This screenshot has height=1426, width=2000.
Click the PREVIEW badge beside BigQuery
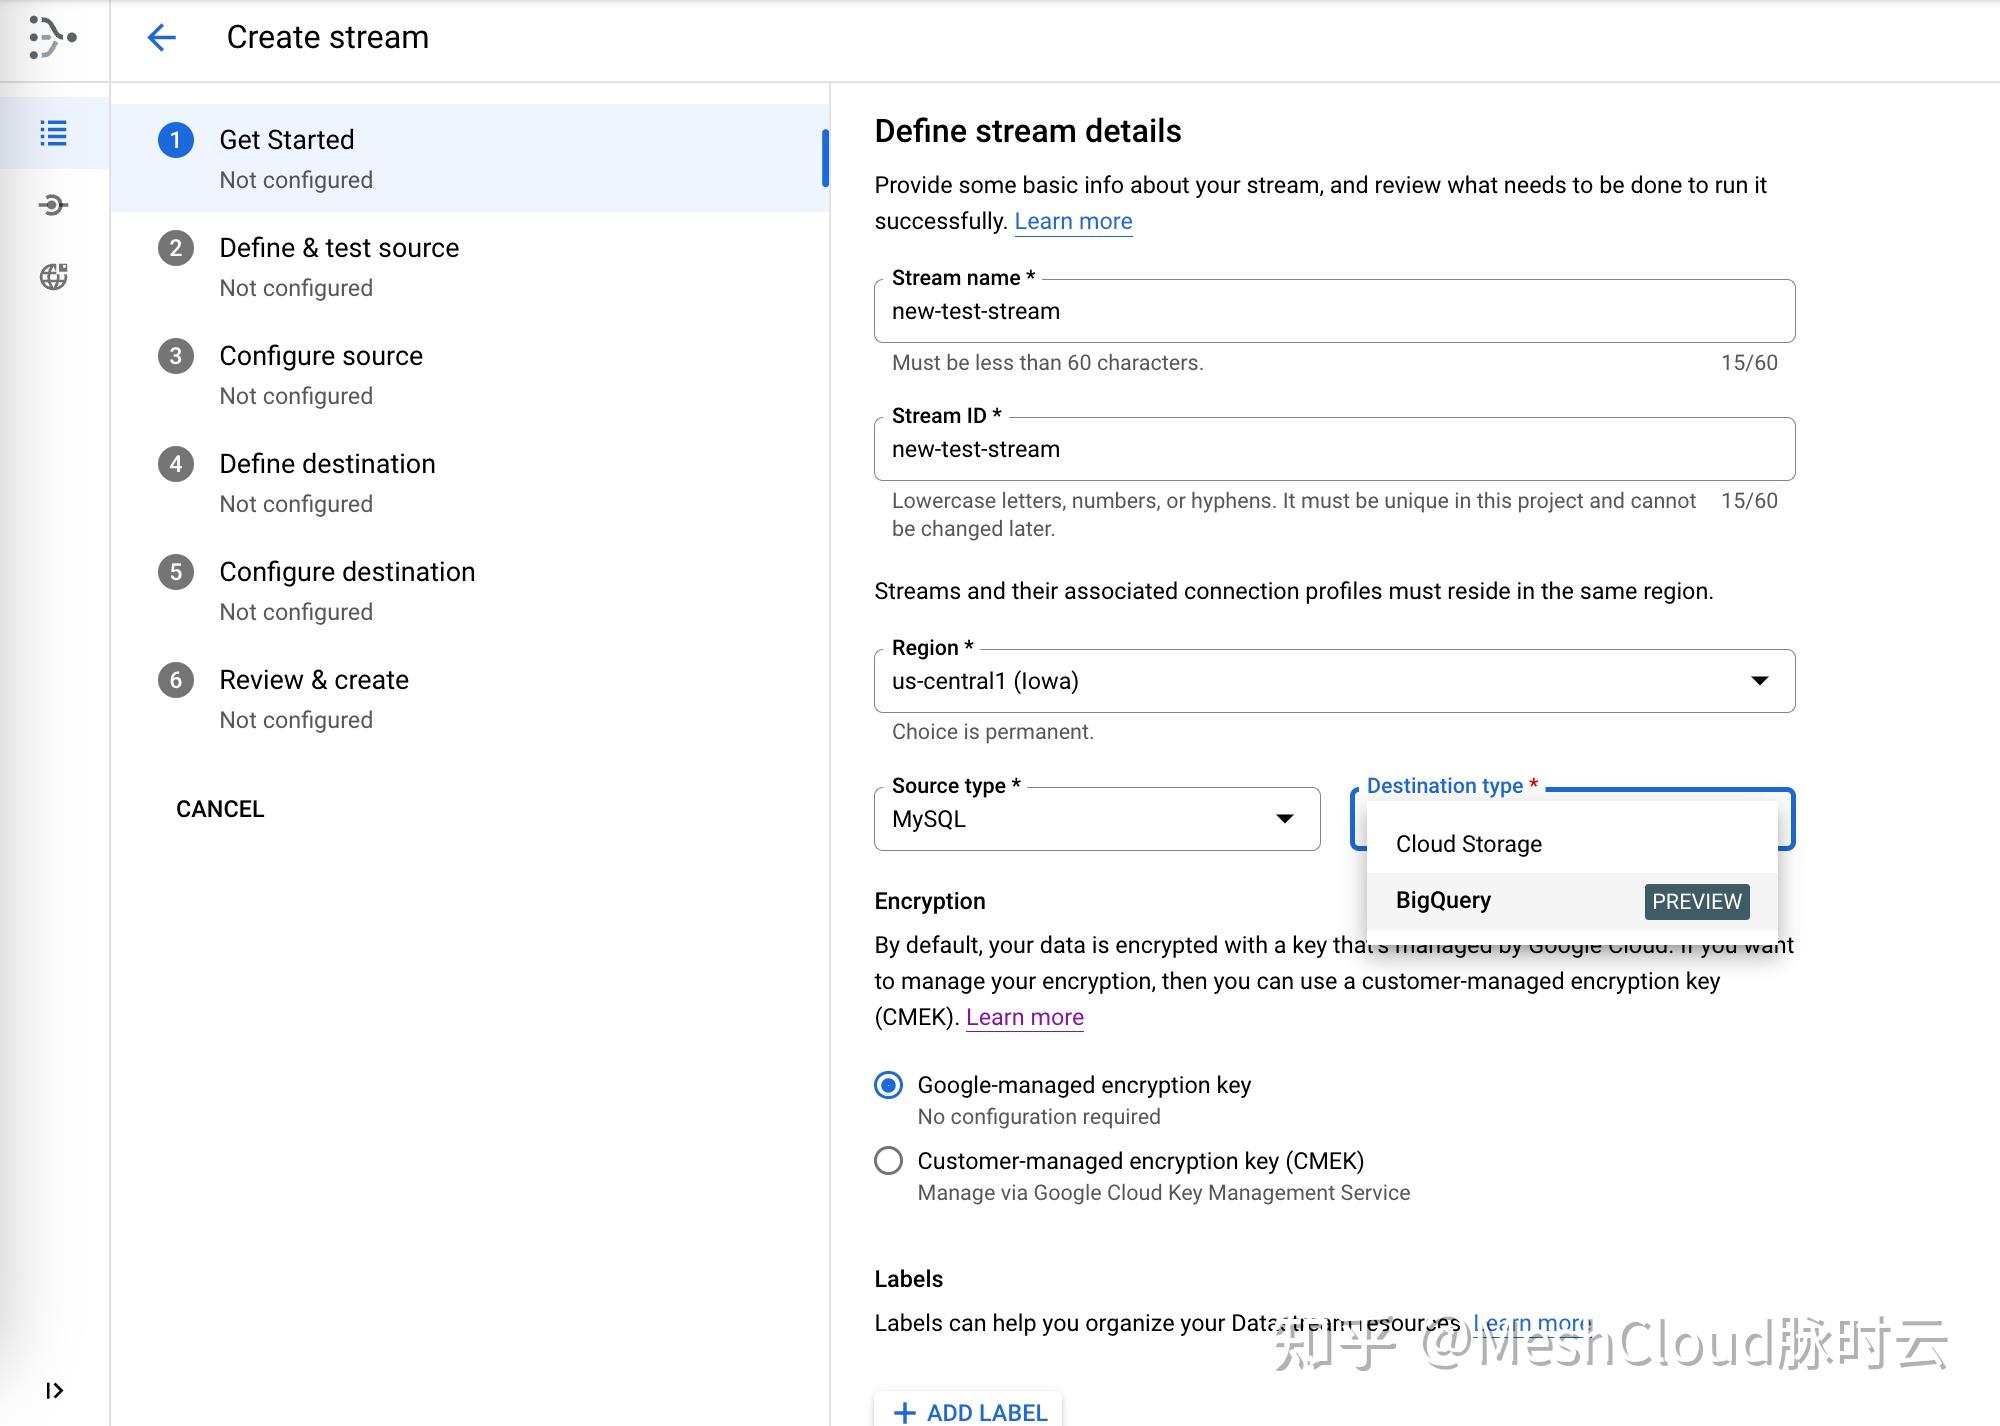pos(1696,901)
